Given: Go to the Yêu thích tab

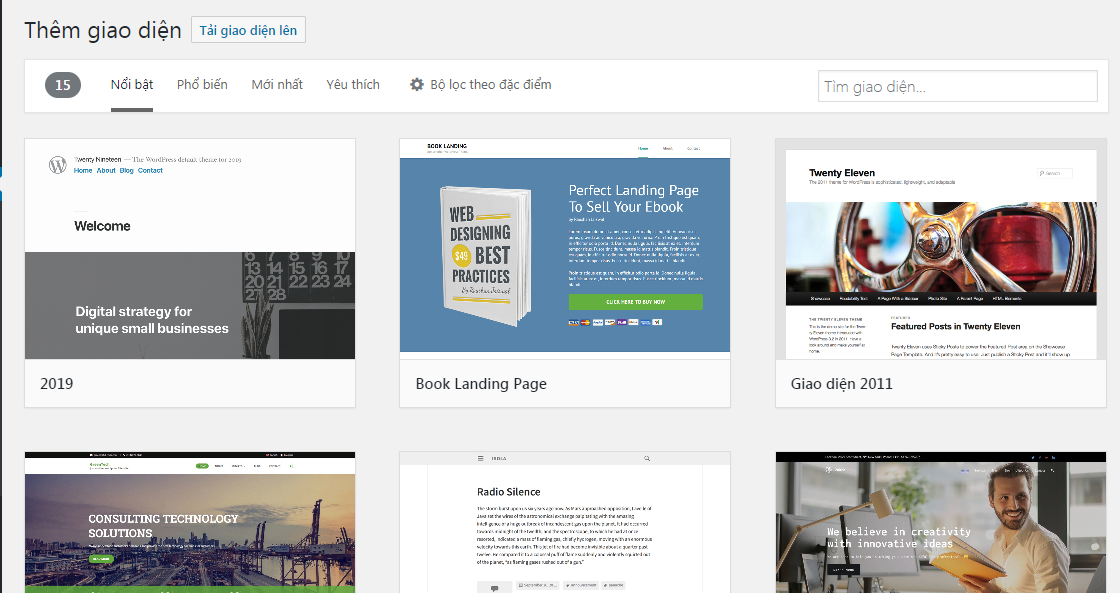Looking at the screenshot, I should [353, 84].
